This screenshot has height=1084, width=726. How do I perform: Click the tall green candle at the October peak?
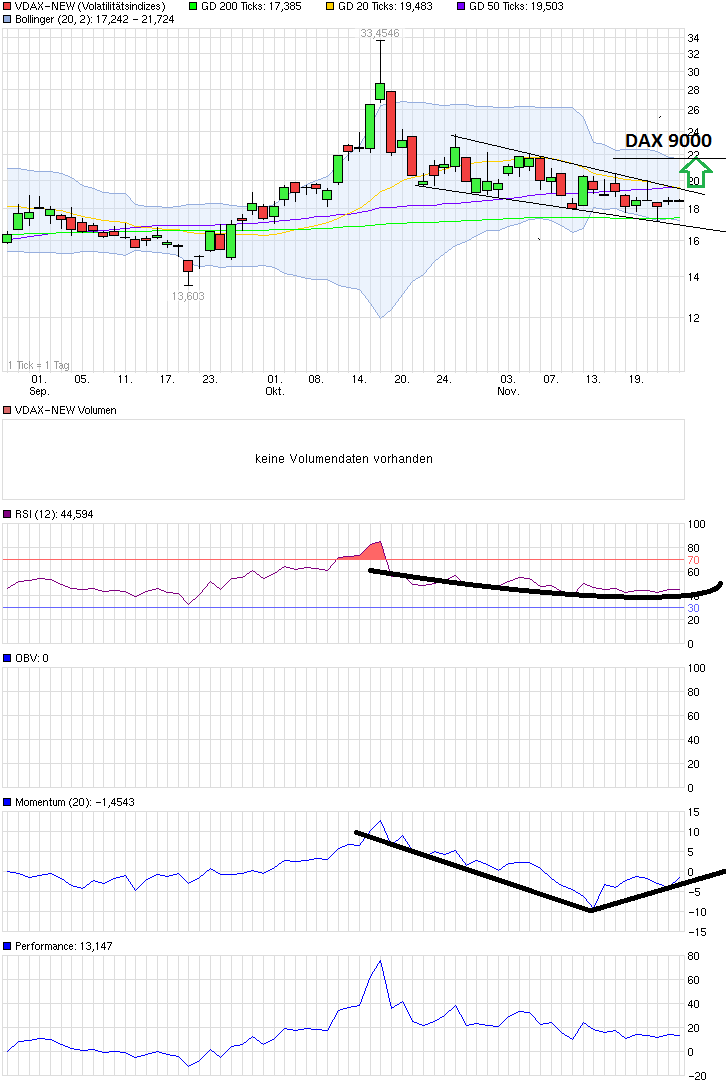tap(370, 126)
